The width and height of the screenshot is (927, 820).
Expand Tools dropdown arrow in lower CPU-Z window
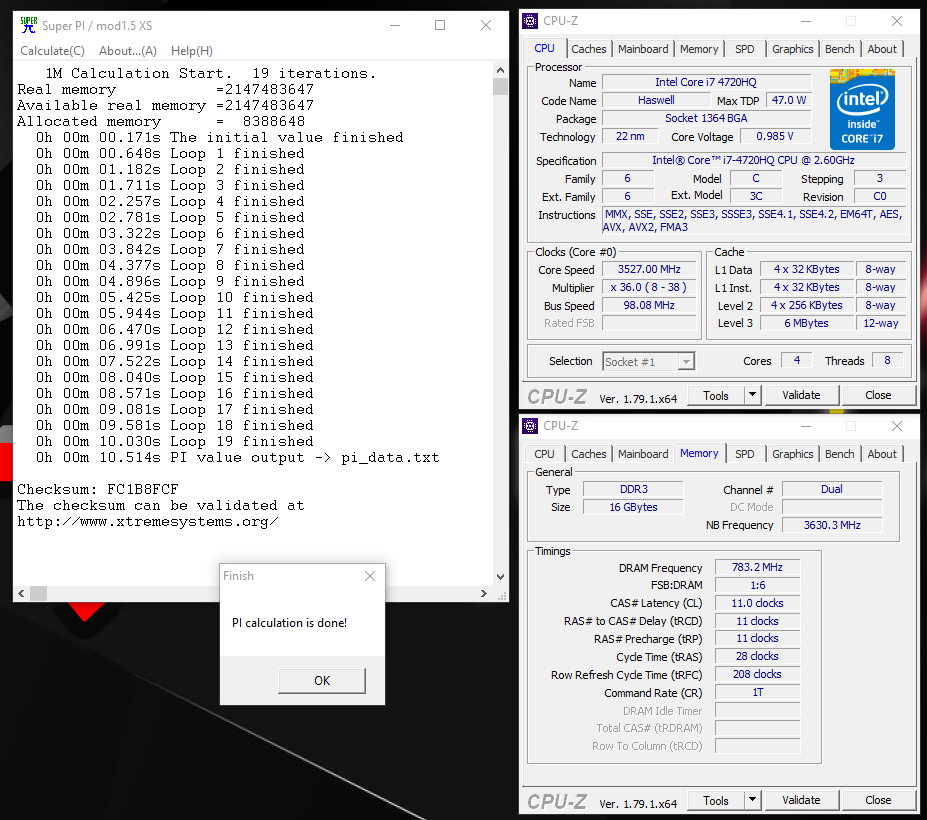pyautogui.click(x=752, y=800)
